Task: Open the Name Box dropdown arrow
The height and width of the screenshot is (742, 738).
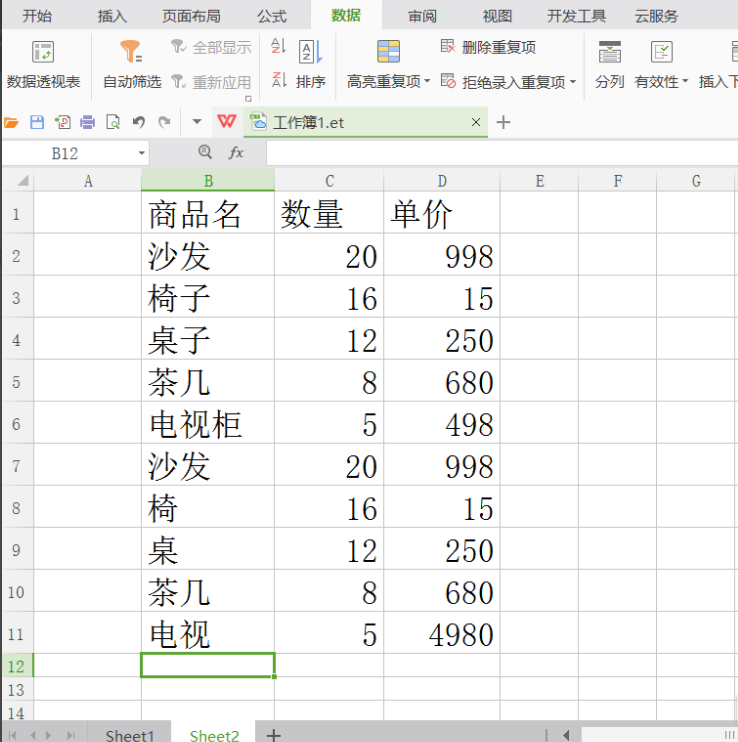Action: (141, 153)
